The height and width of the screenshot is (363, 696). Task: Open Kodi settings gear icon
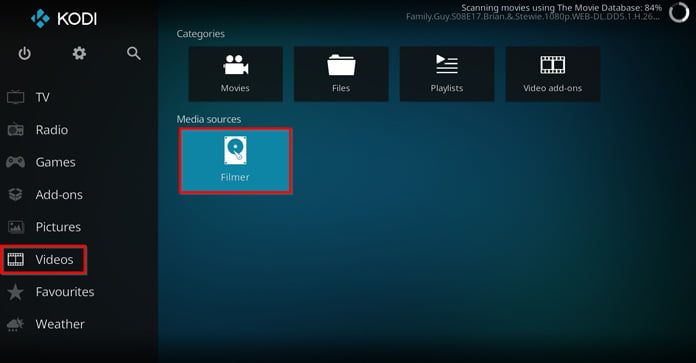(79, 54)
